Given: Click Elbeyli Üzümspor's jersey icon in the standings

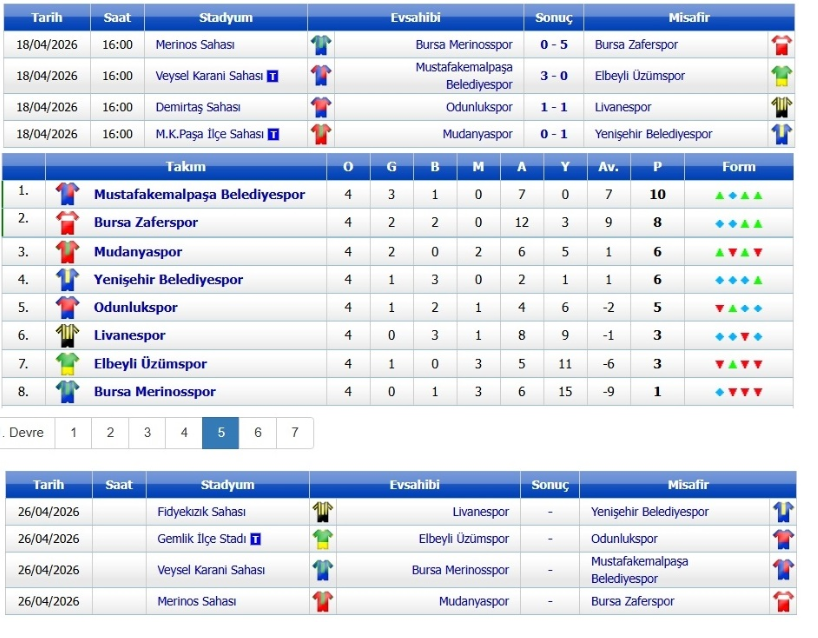Looking at the screenshot, I should [67, 363].
